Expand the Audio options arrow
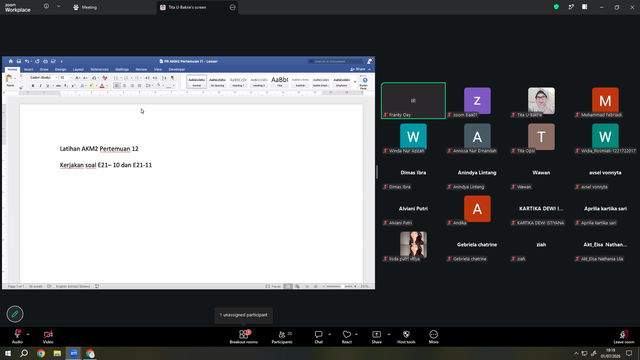The image size is (640, 360). 28,334
